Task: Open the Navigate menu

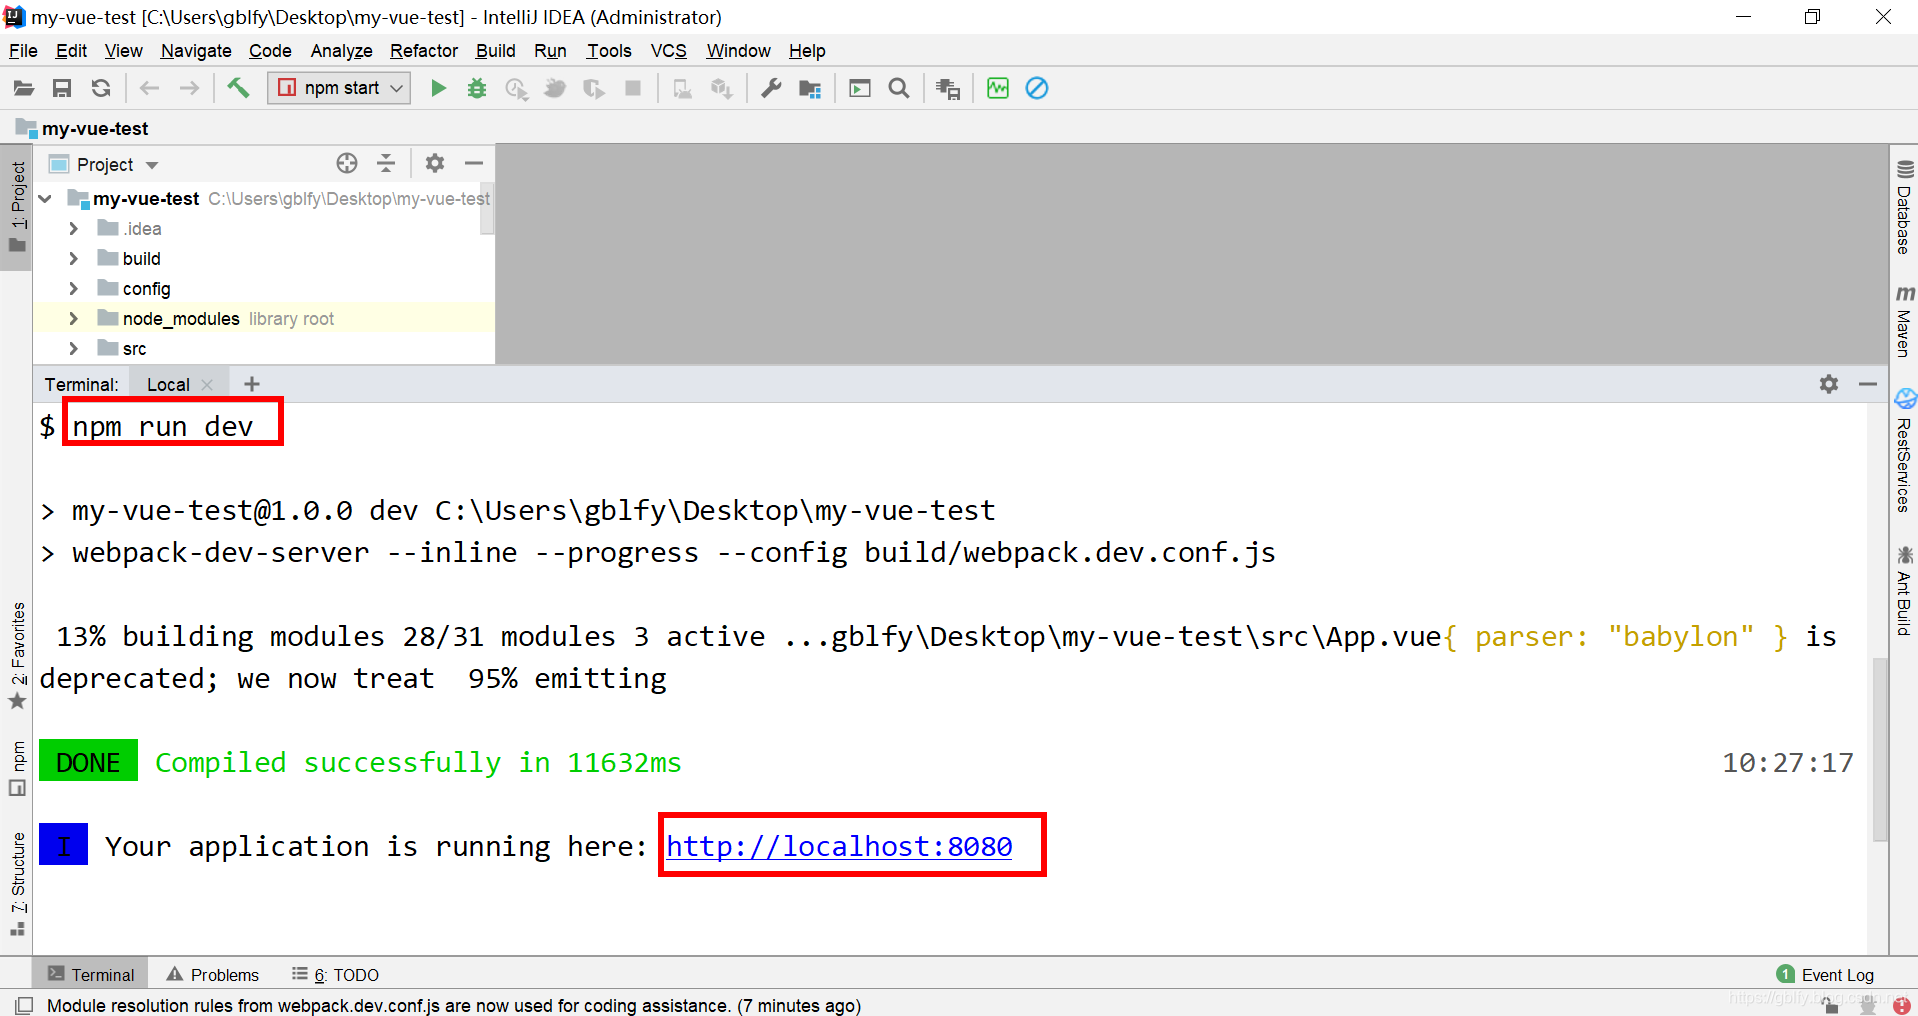Action: [196, 51]
